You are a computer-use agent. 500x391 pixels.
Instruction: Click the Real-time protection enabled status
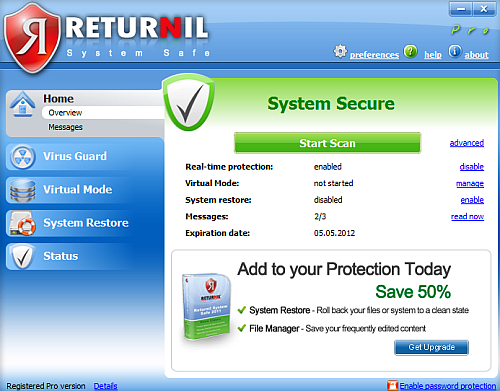pyautogui.click(x=328, y=167)
